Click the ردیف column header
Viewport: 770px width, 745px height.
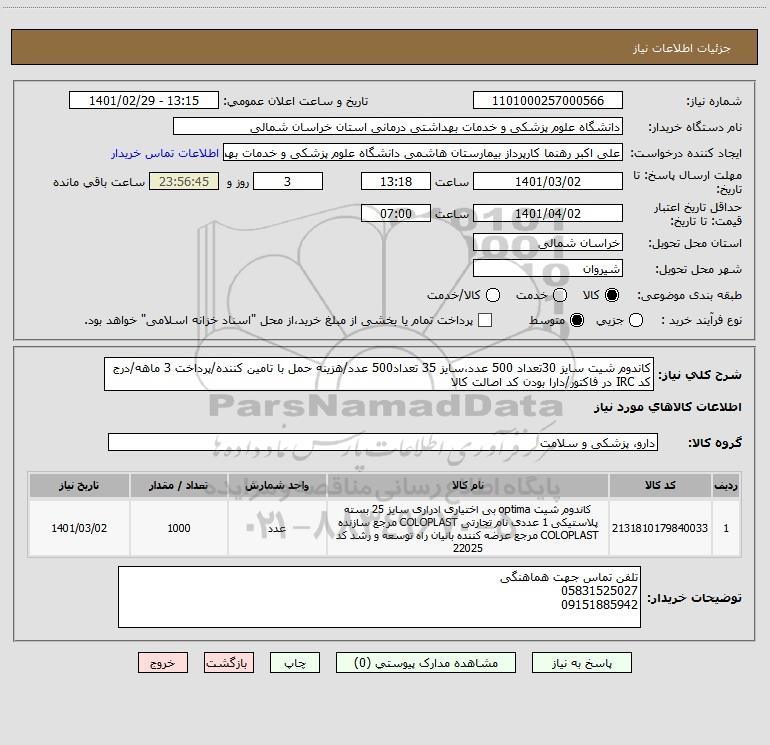tap(726, 485)
